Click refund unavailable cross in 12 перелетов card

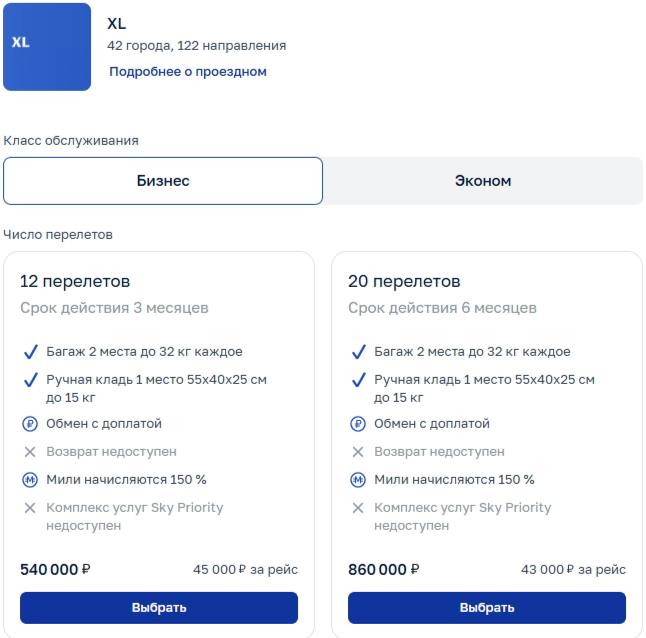click(30, 452)
